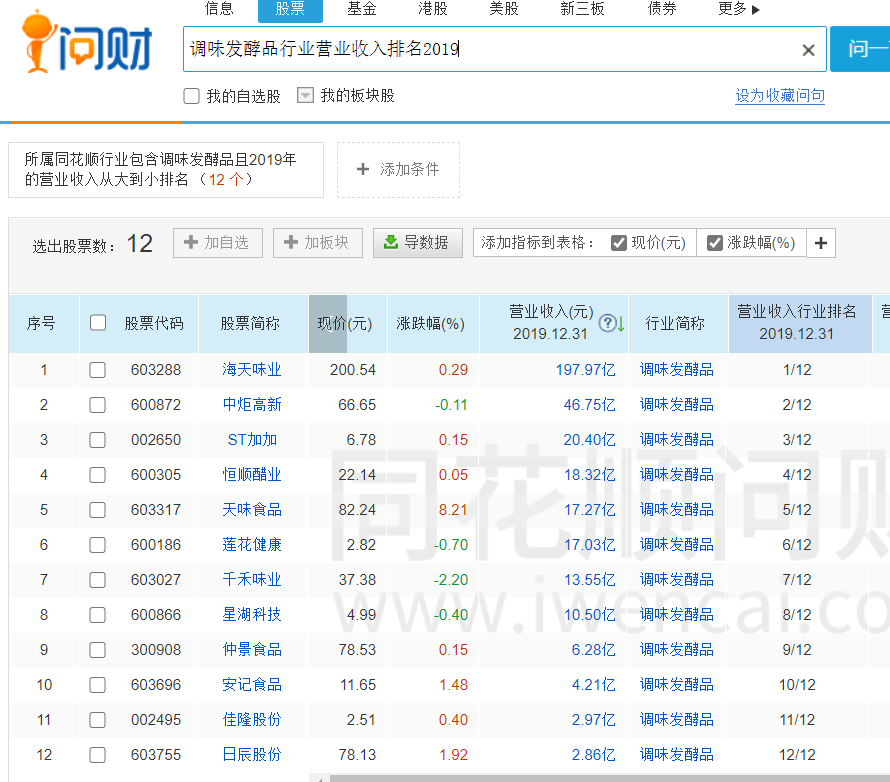Open 我的板块股 dropdown
This screenshot has height=782, width=890.
[x=305, y=95]
